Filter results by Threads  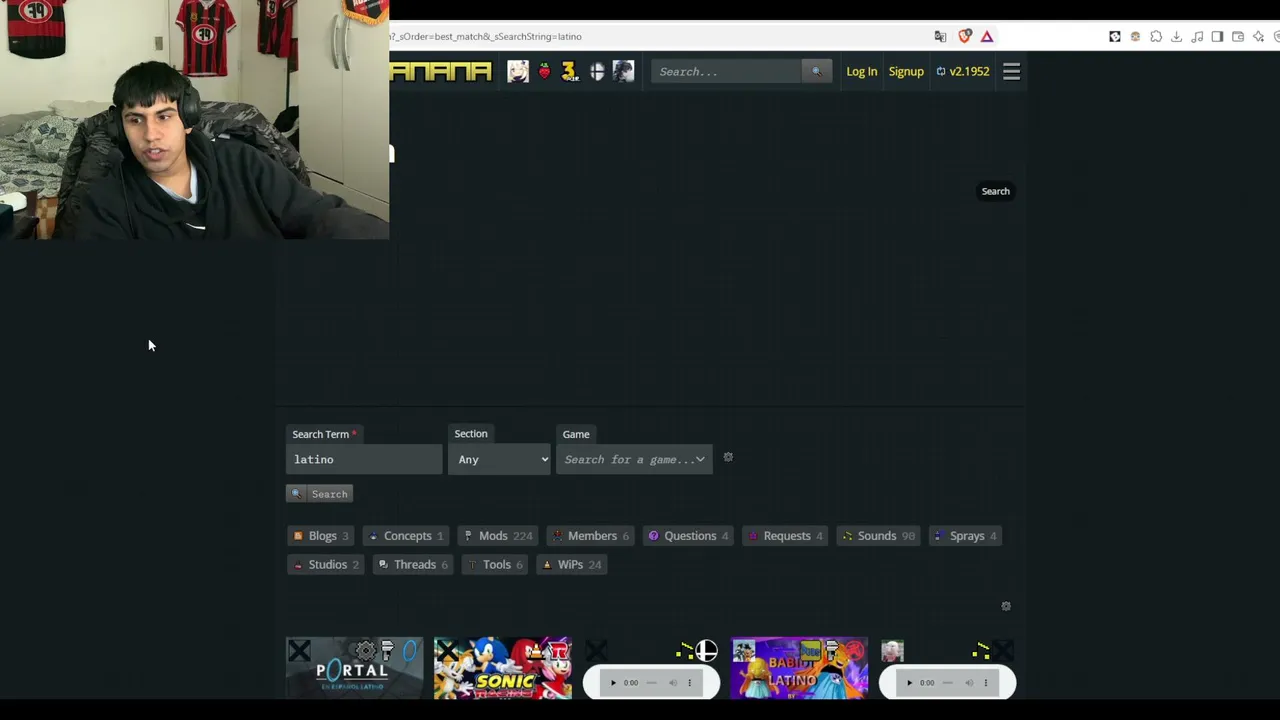tap(413, 565)
